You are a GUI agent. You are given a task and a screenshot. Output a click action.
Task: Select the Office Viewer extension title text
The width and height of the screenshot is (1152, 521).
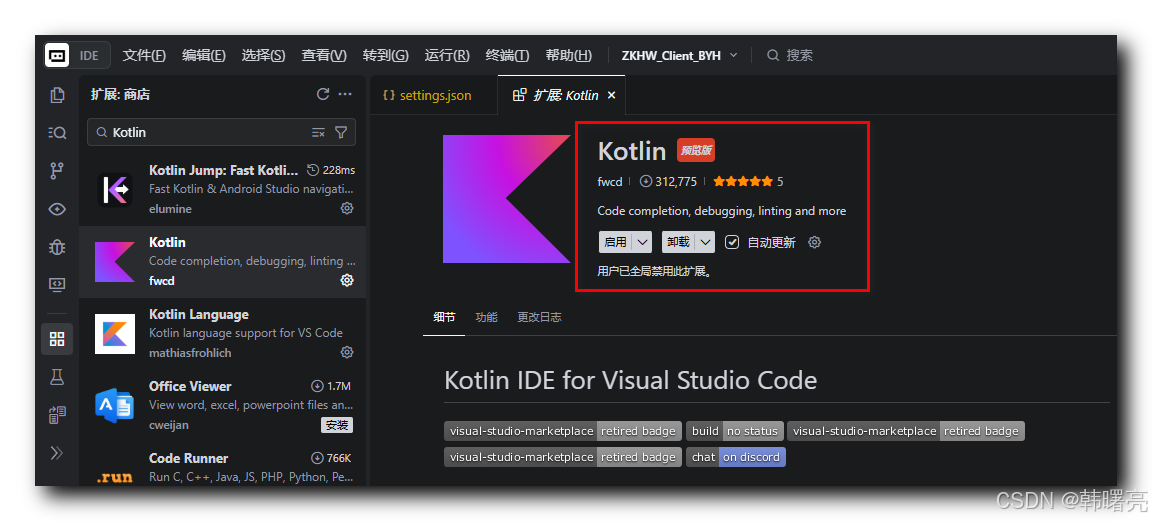click(x=190, y=386)
